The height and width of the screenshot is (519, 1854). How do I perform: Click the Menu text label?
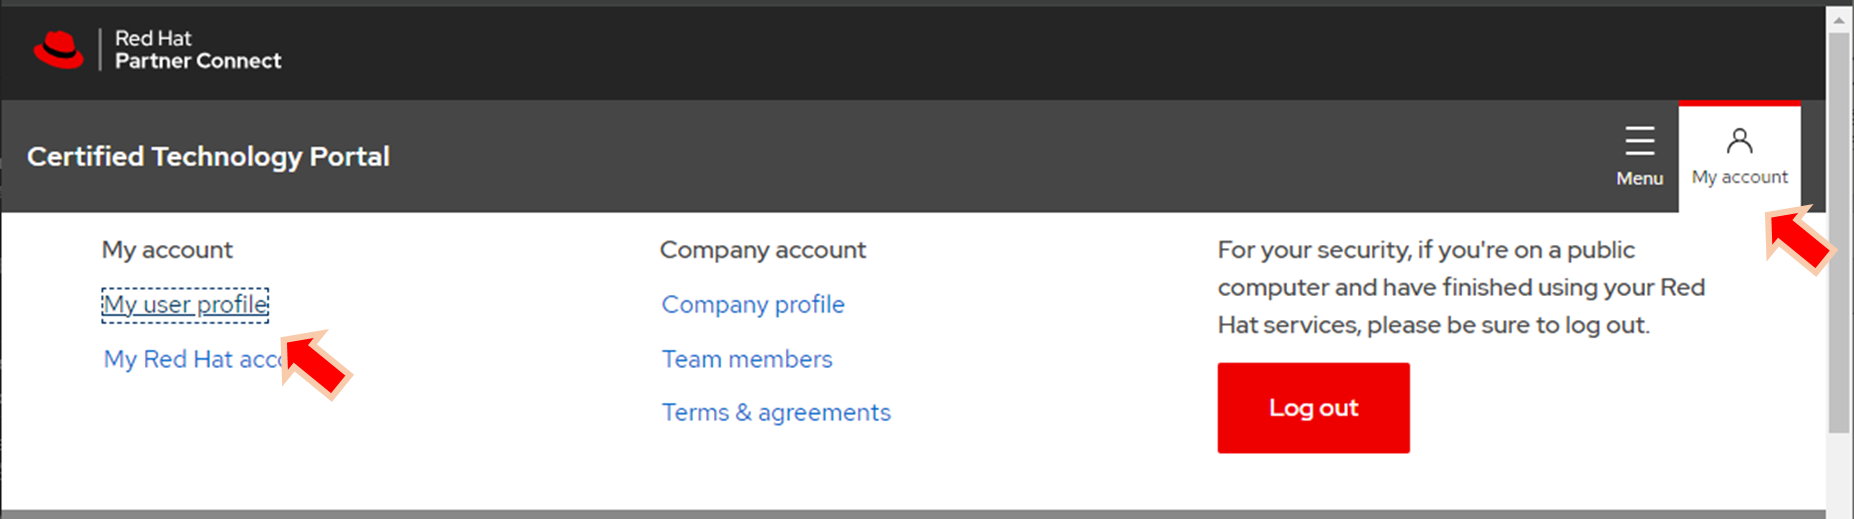[x=1639, y=178]
